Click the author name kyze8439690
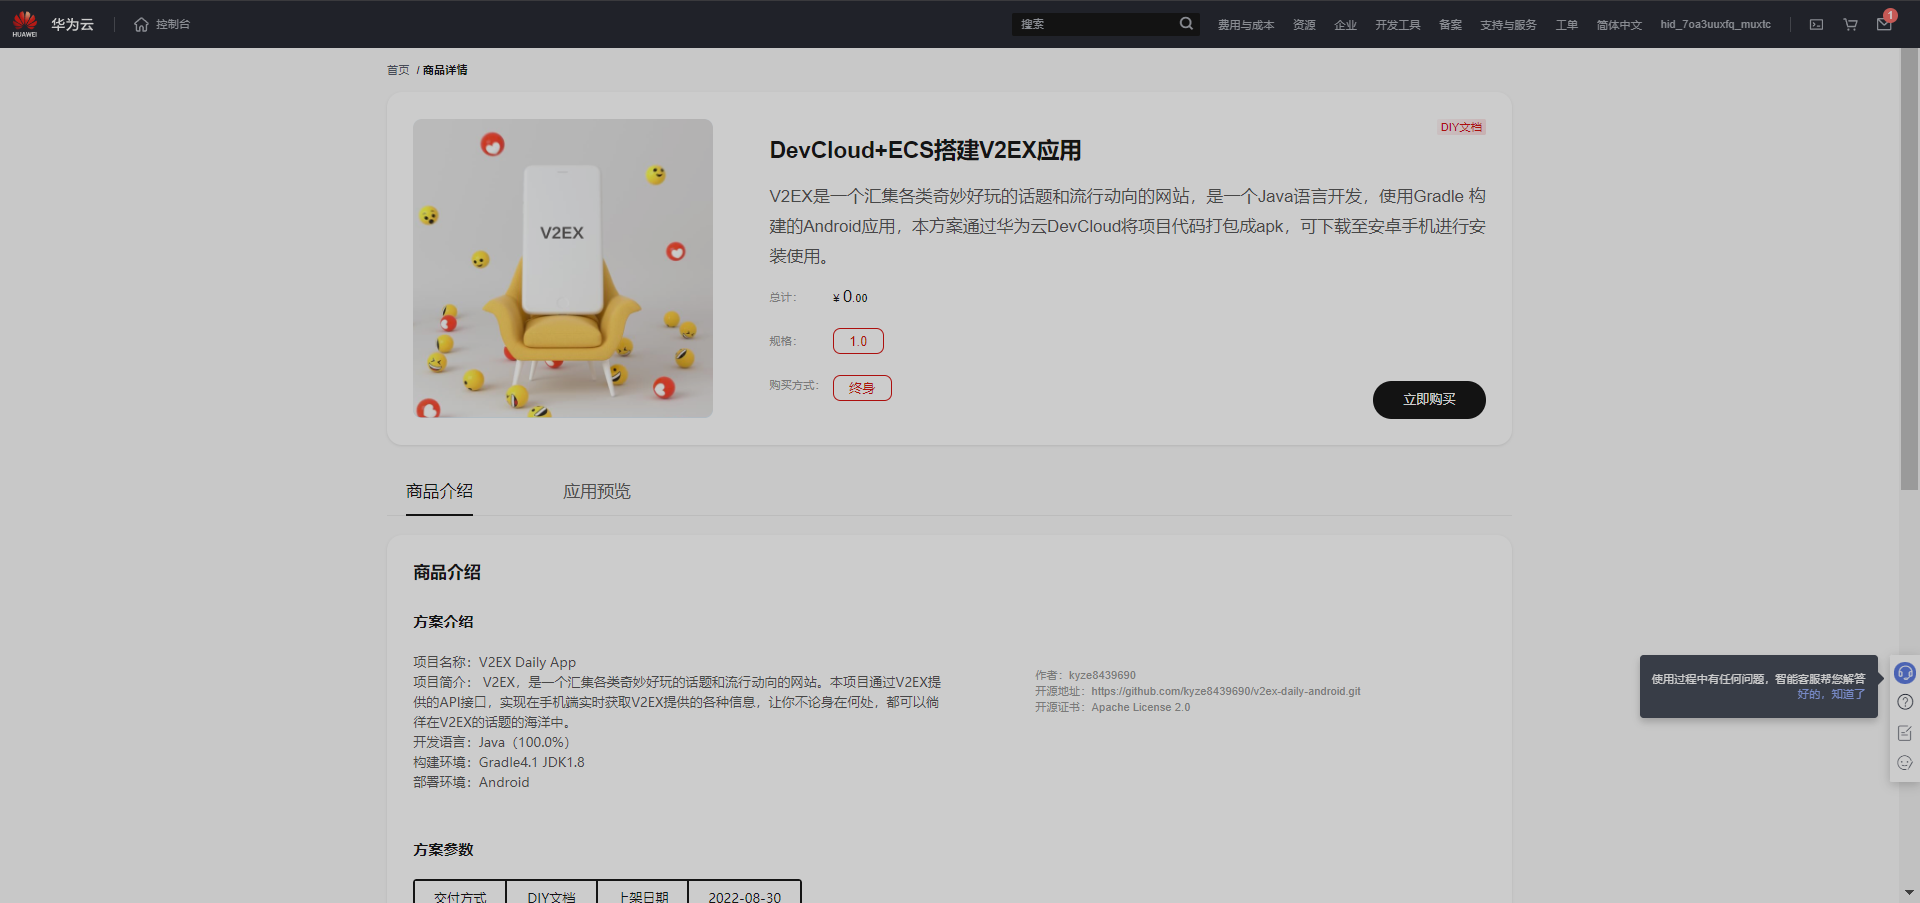This screenshot has width=1920, height=903. coord(1102,675)
